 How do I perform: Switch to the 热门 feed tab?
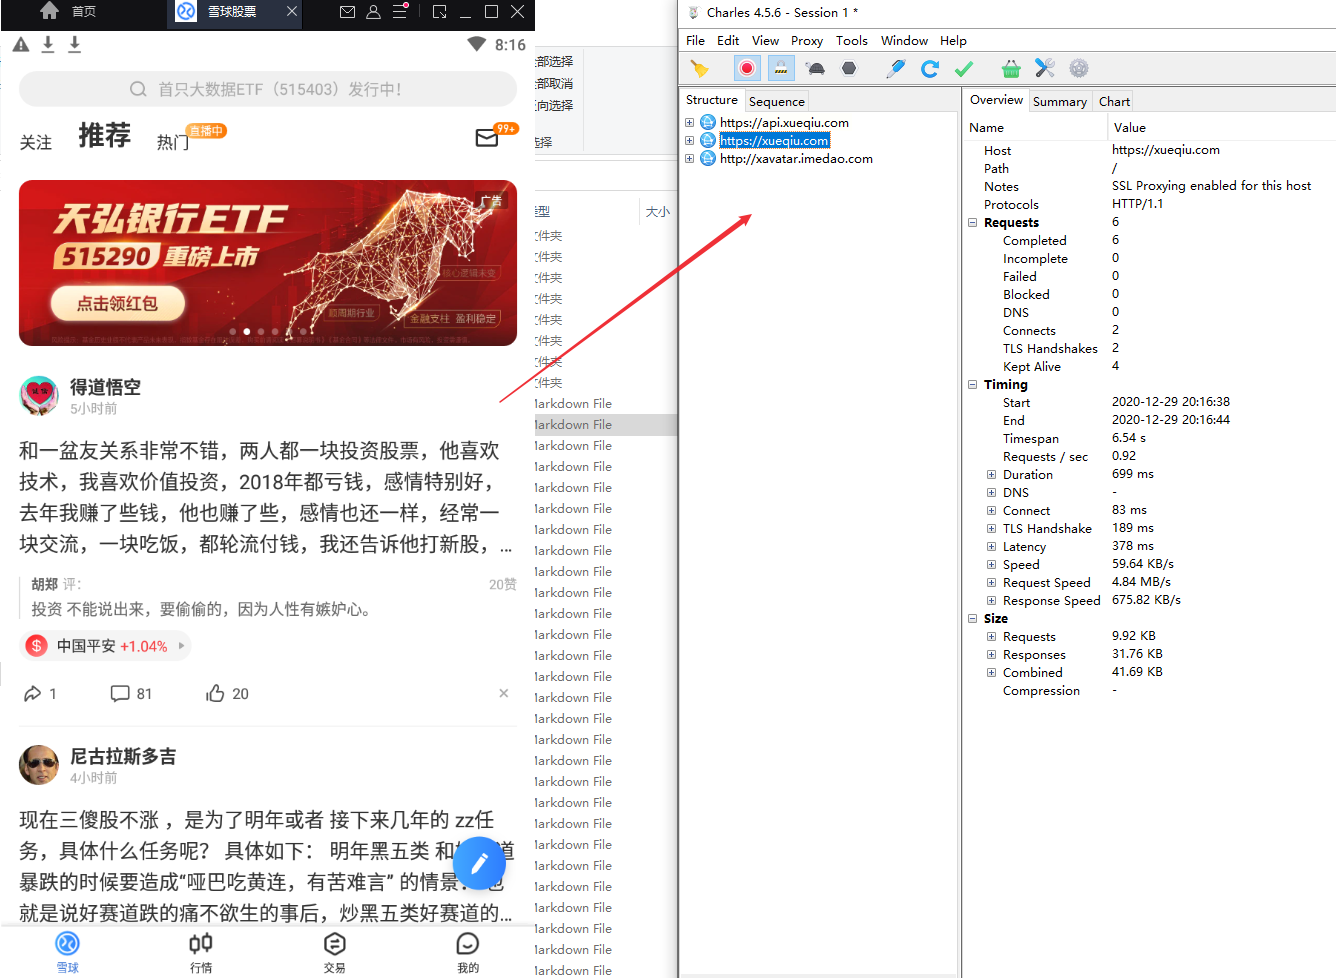click(173, 142)
